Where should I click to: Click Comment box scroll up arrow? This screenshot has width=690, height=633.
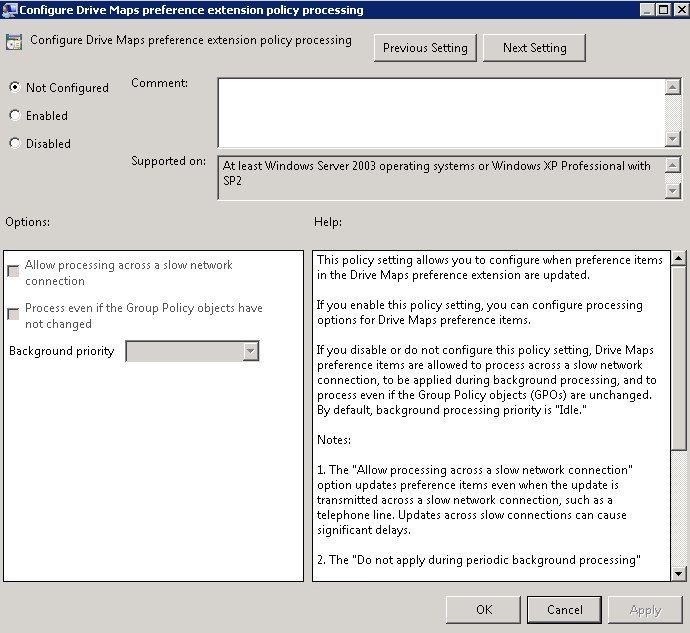(672, 87)
